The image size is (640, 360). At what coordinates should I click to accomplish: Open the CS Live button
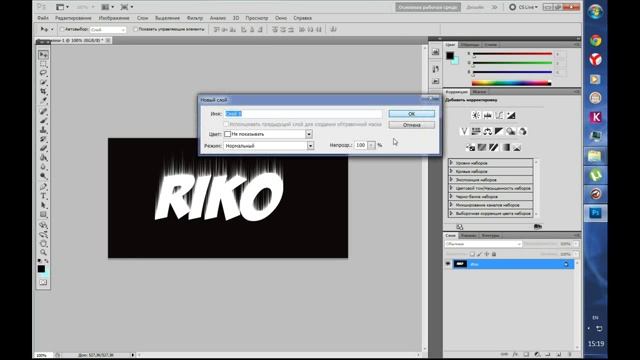pos(523,7)
